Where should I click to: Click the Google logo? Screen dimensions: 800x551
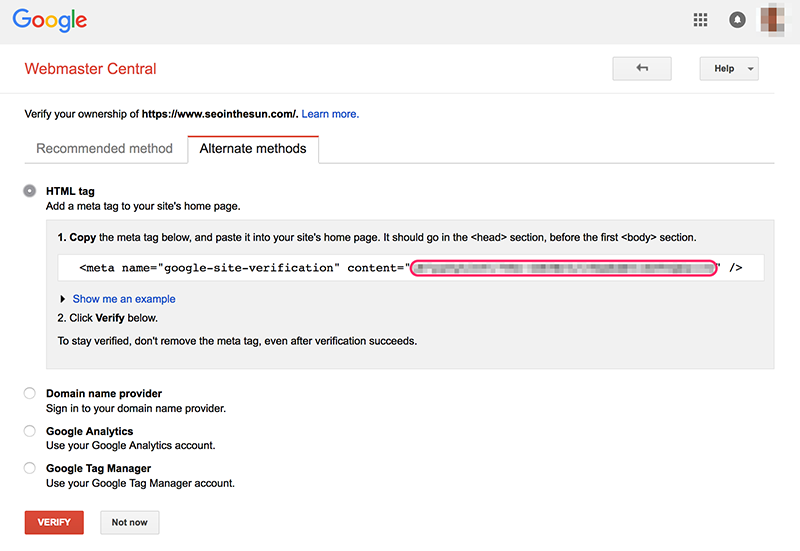click(49, 20)
